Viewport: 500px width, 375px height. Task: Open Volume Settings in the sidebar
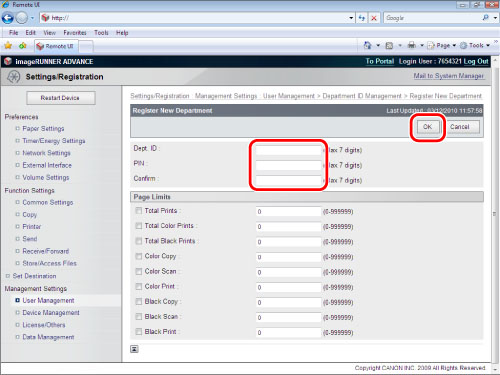46,178
